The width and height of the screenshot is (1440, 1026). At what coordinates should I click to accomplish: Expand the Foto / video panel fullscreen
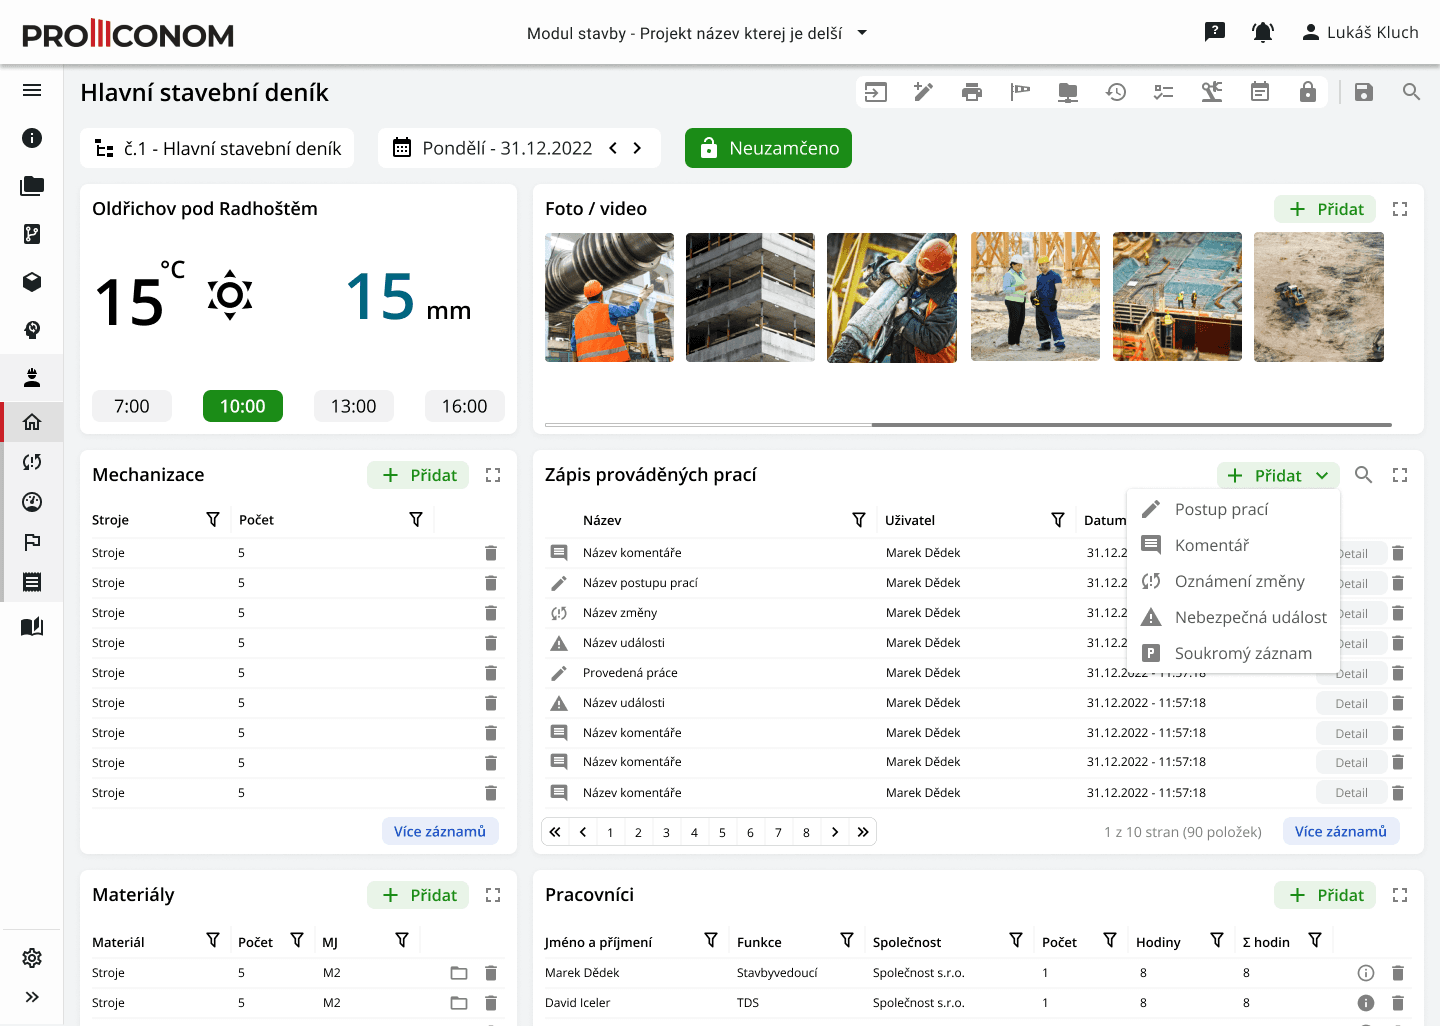[x=1400, y=209]
